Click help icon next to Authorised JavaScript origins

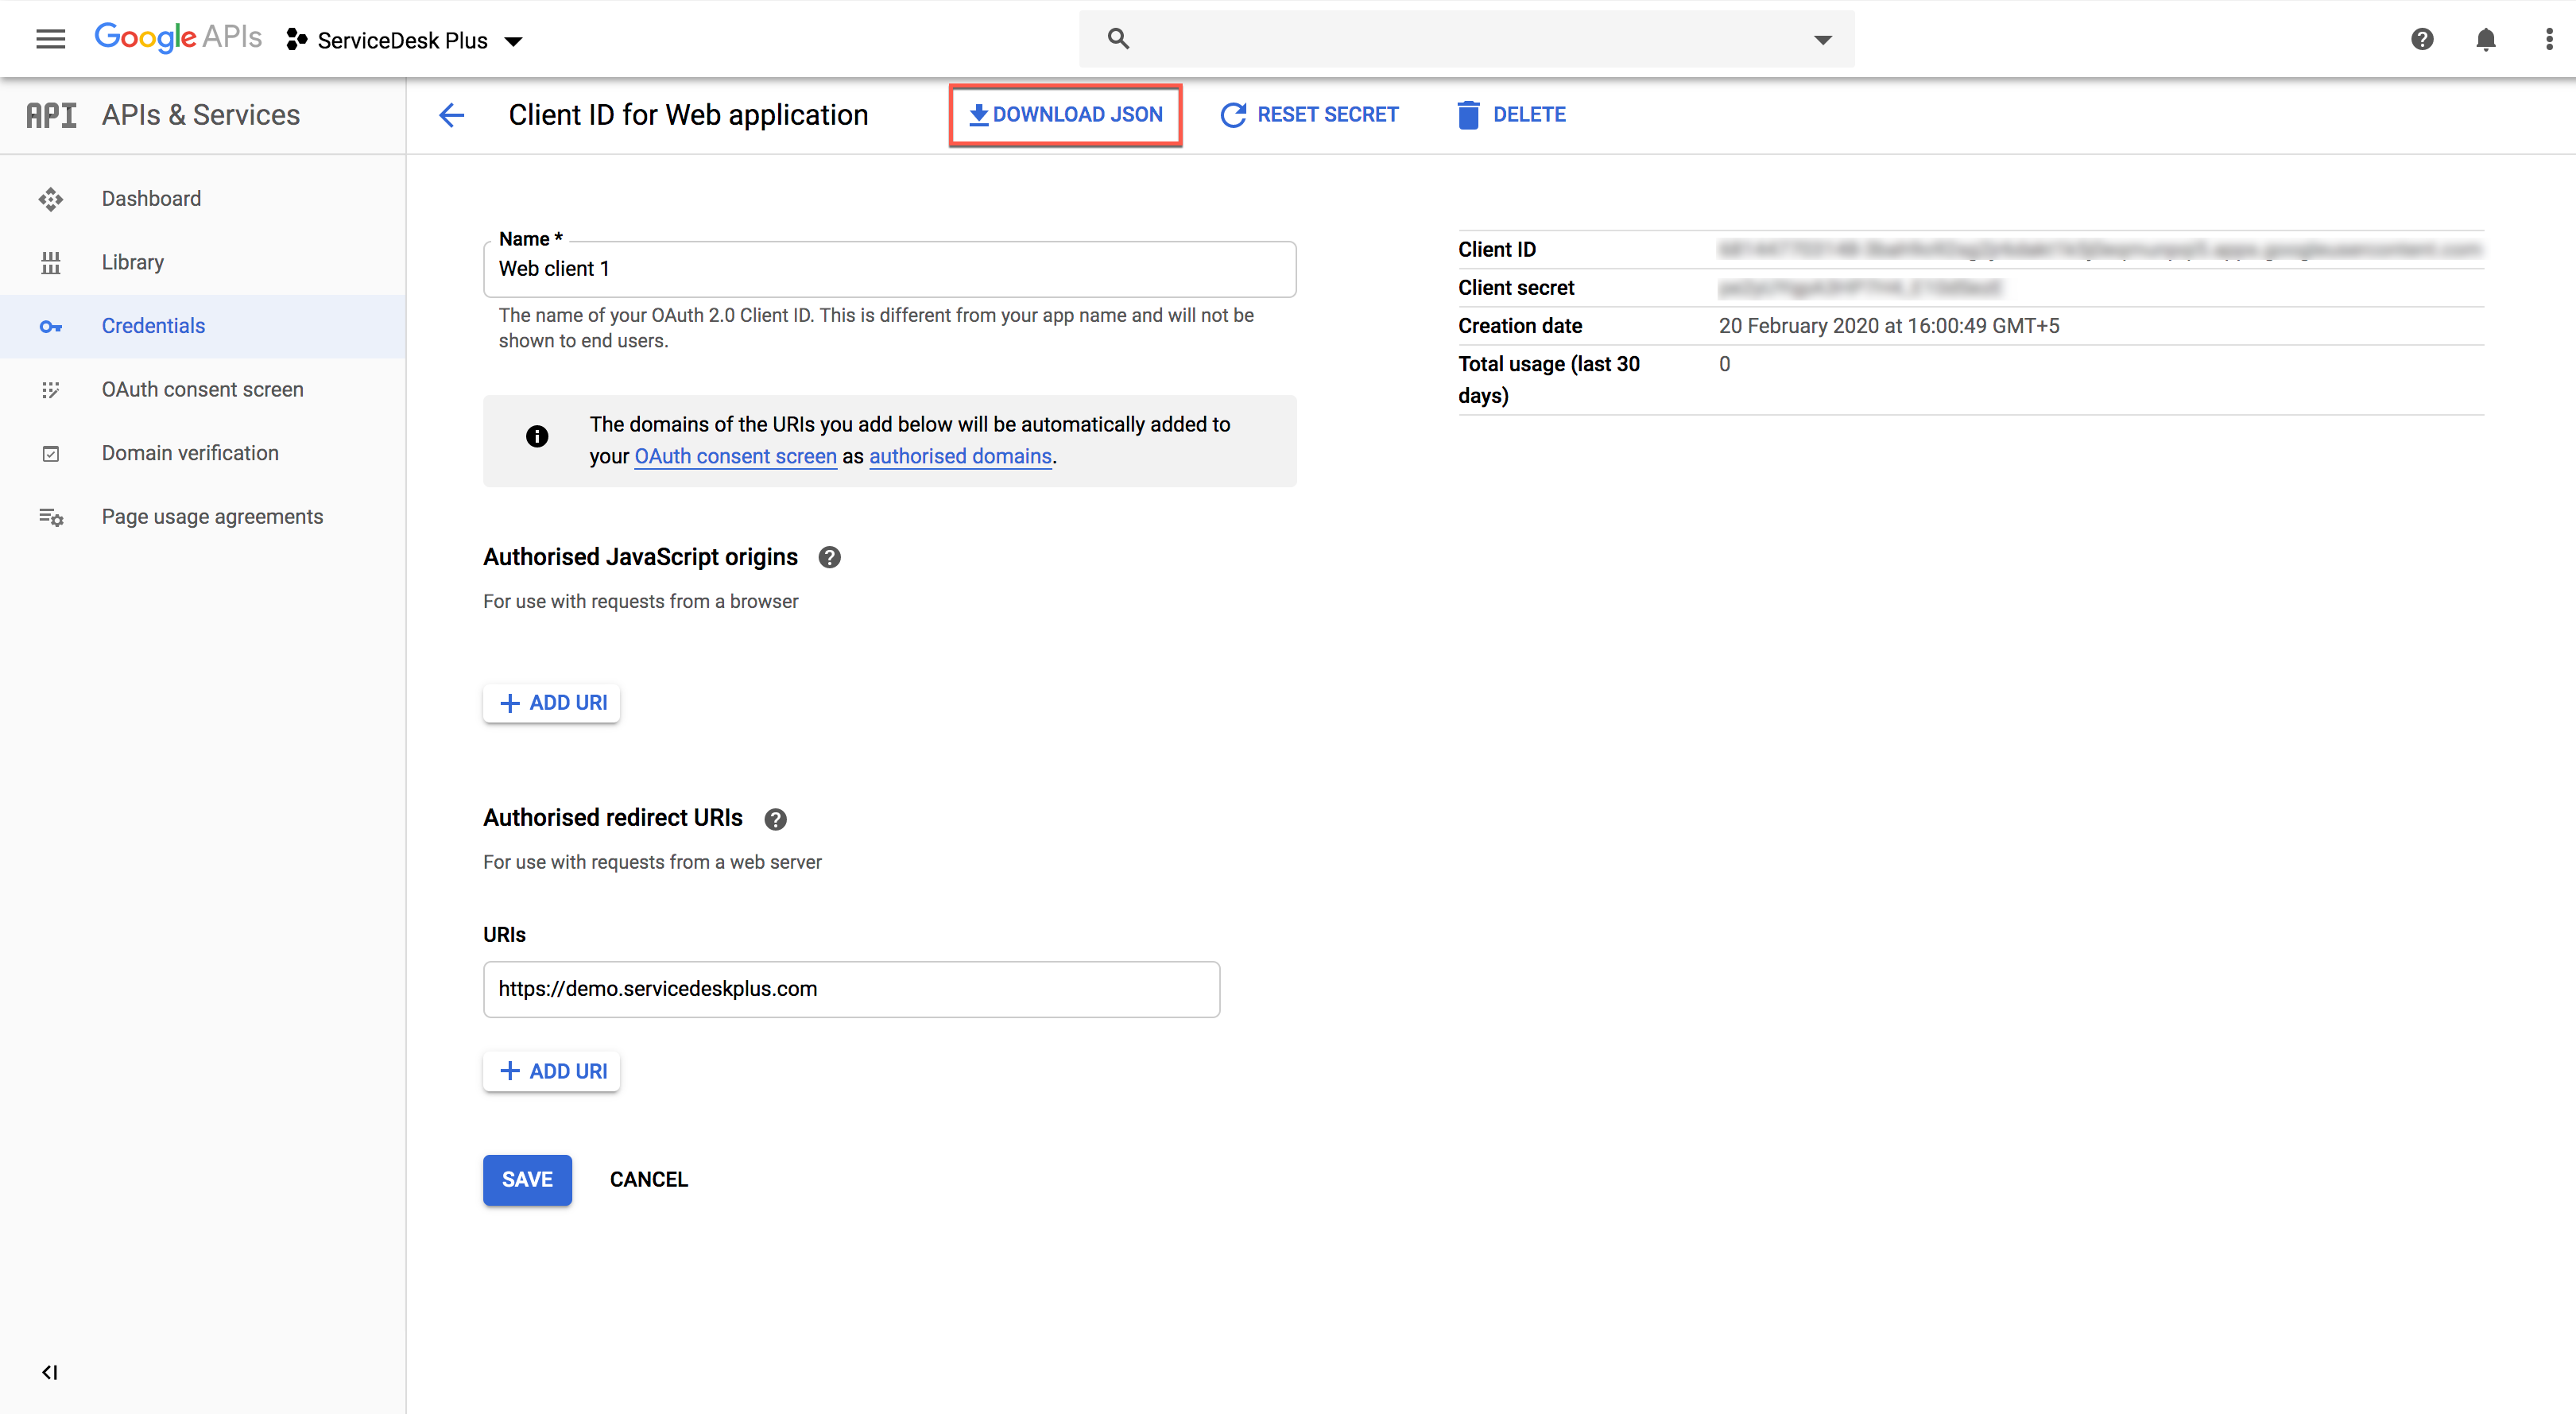point(829,557)
